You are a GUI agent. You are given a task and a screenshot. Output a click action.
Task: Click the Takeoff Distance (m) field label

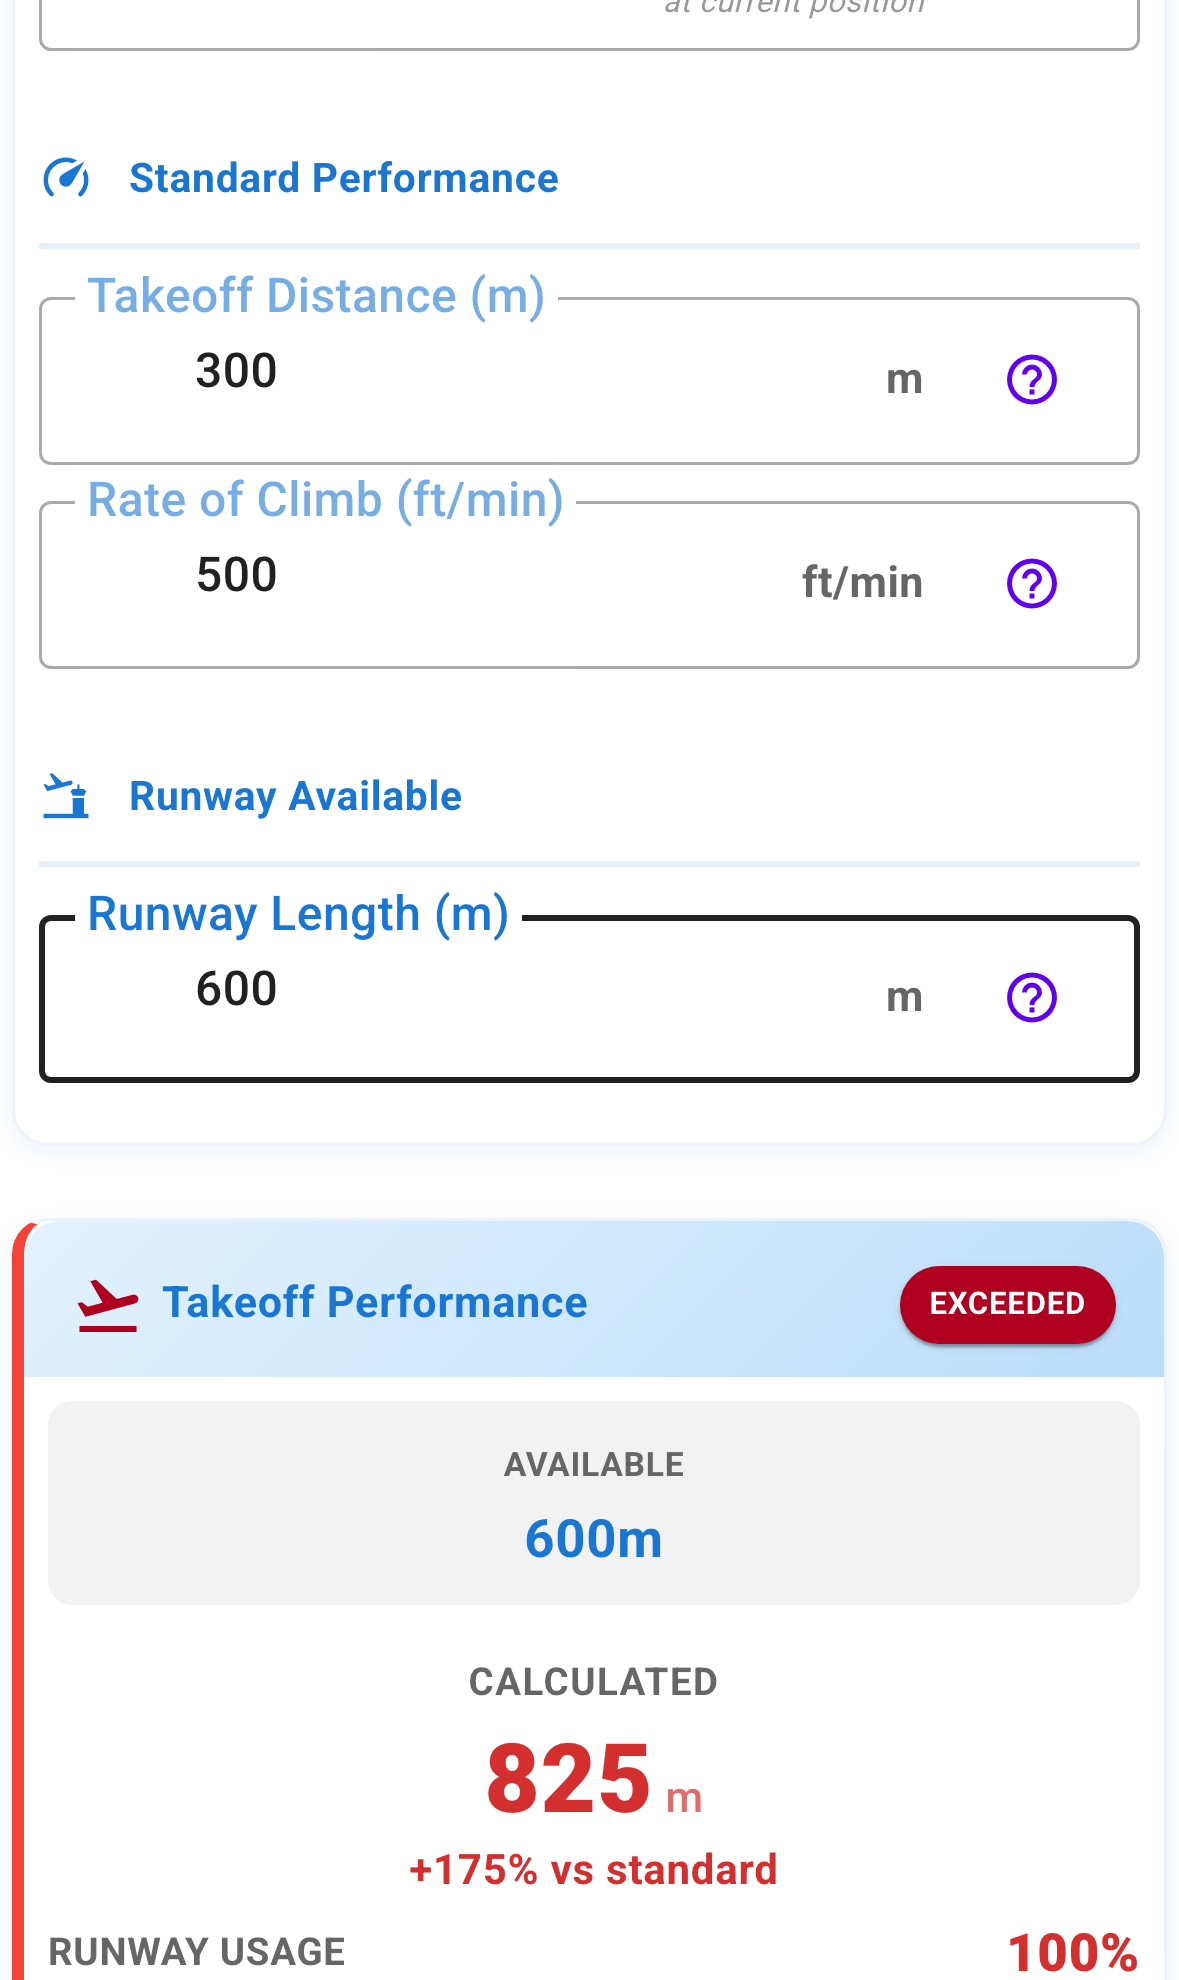click(316, 297)
